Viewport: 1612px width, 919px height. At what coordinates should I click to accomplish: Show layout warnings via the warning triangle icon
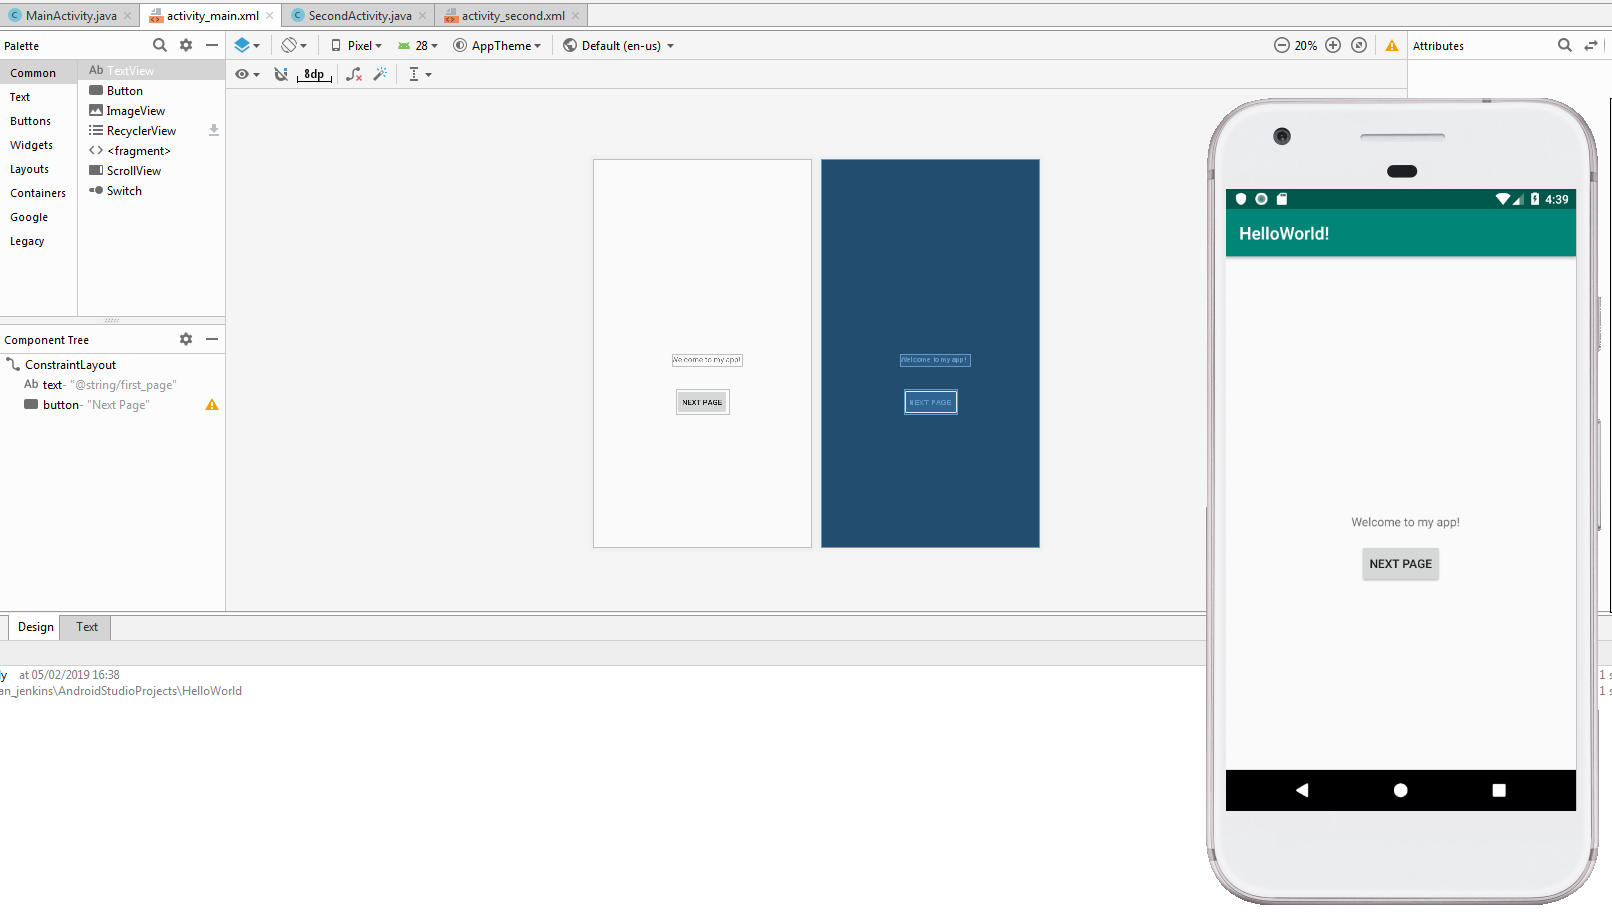point(1392,45)
